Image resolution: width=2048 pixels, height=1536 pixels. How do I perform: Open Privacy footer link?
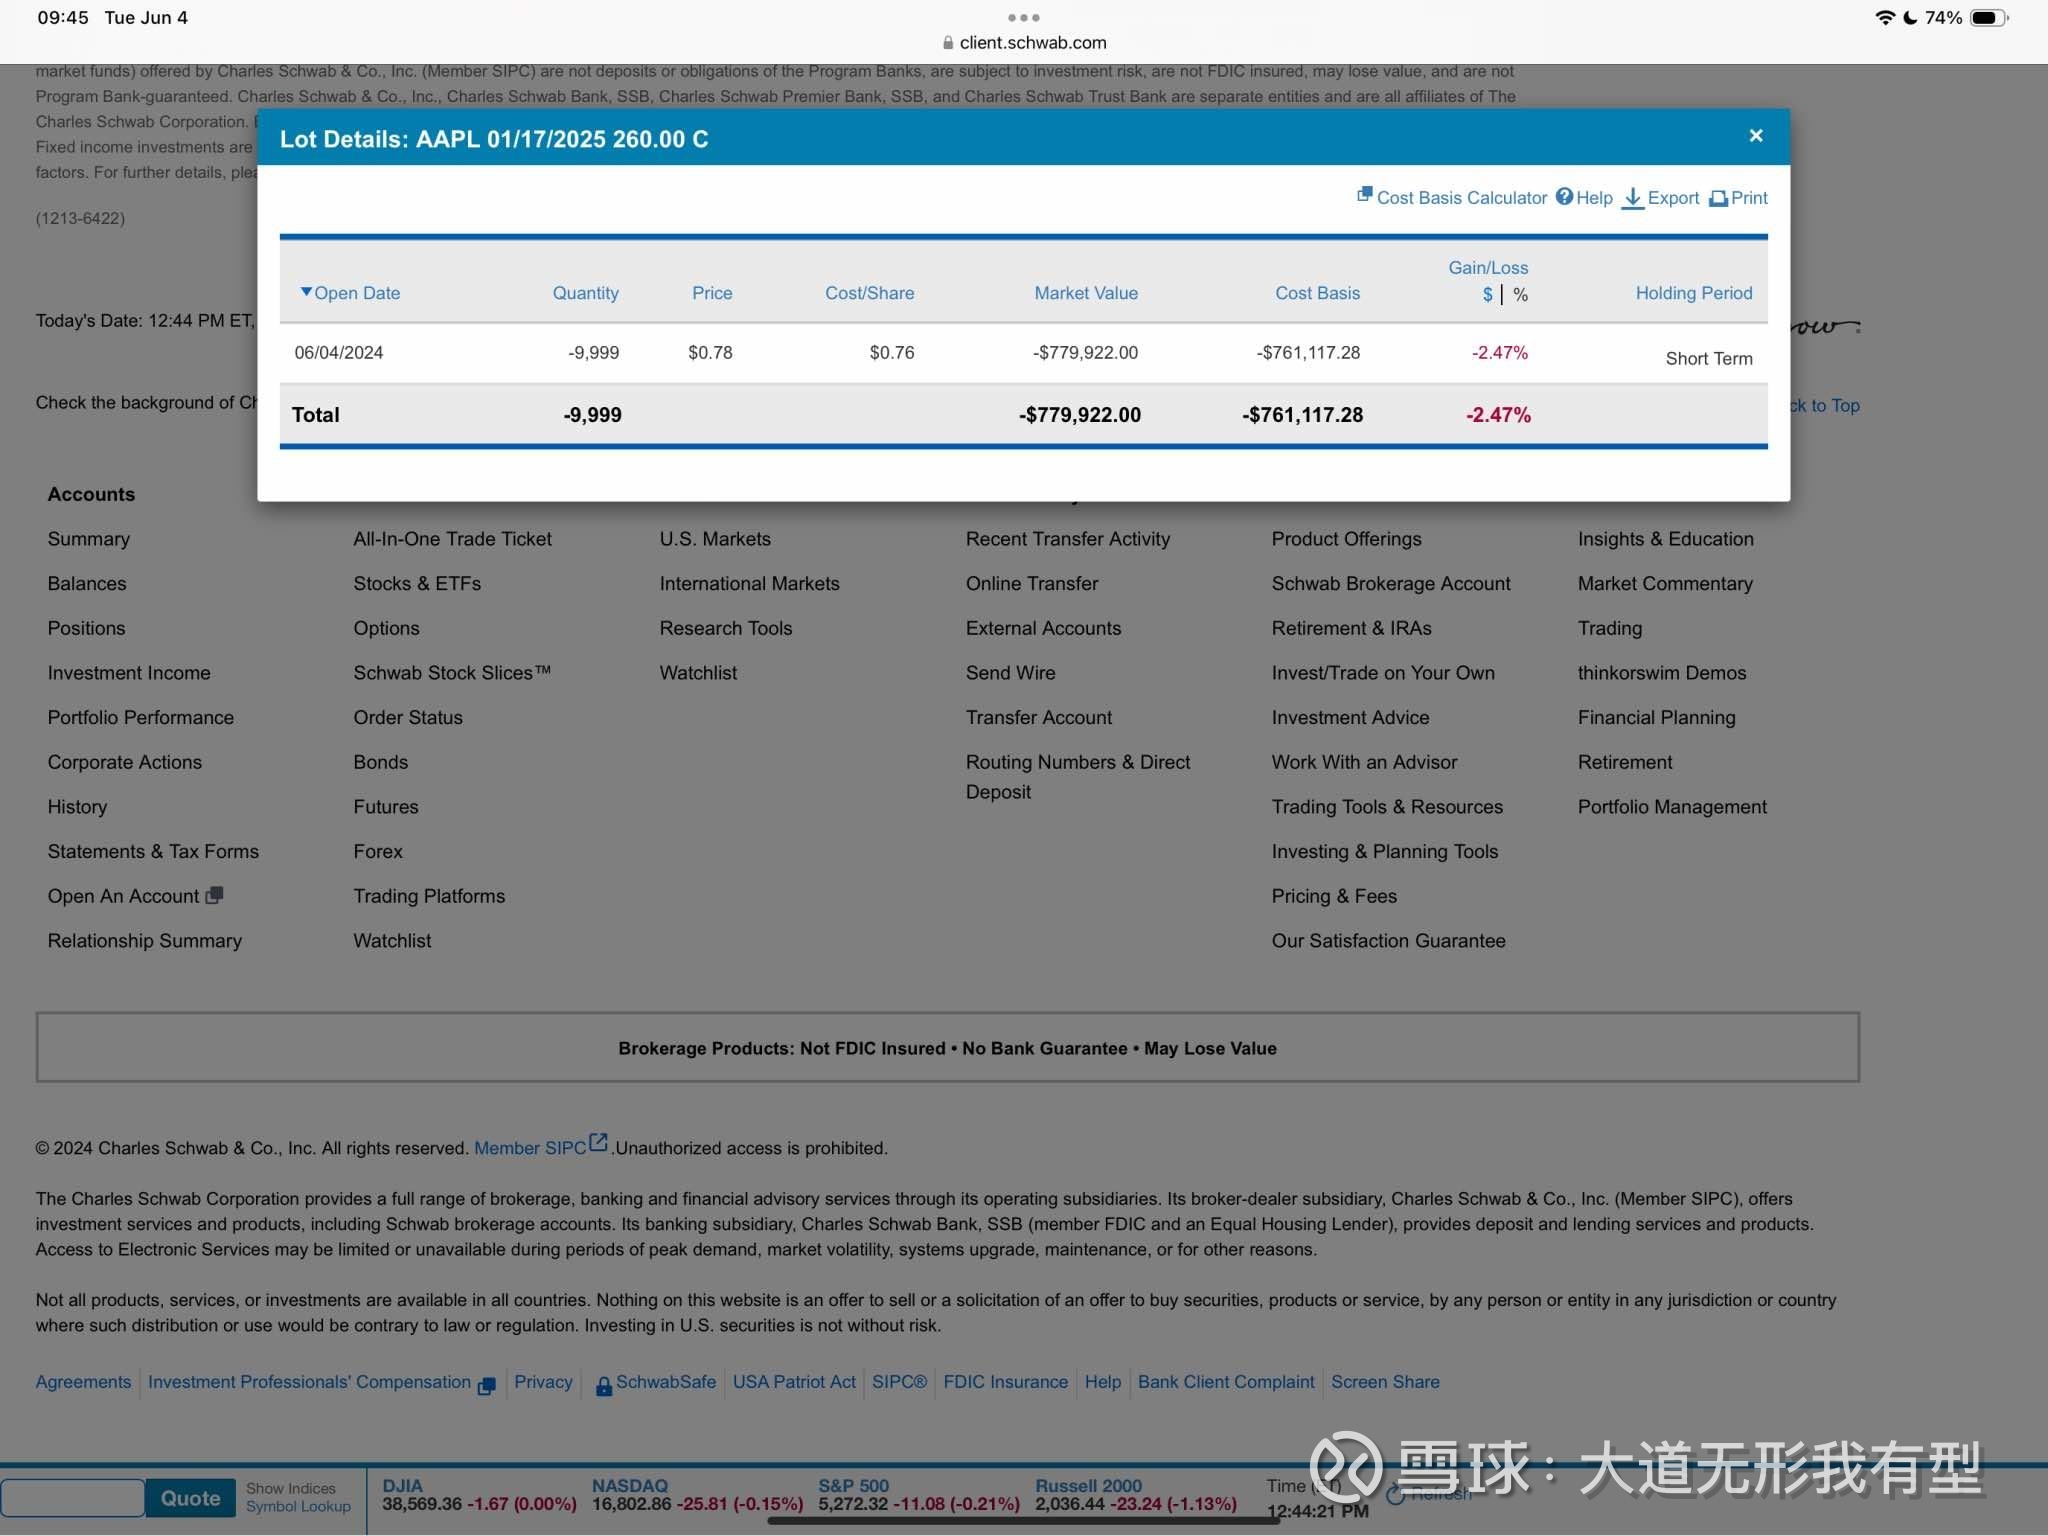coord(543,1382)
